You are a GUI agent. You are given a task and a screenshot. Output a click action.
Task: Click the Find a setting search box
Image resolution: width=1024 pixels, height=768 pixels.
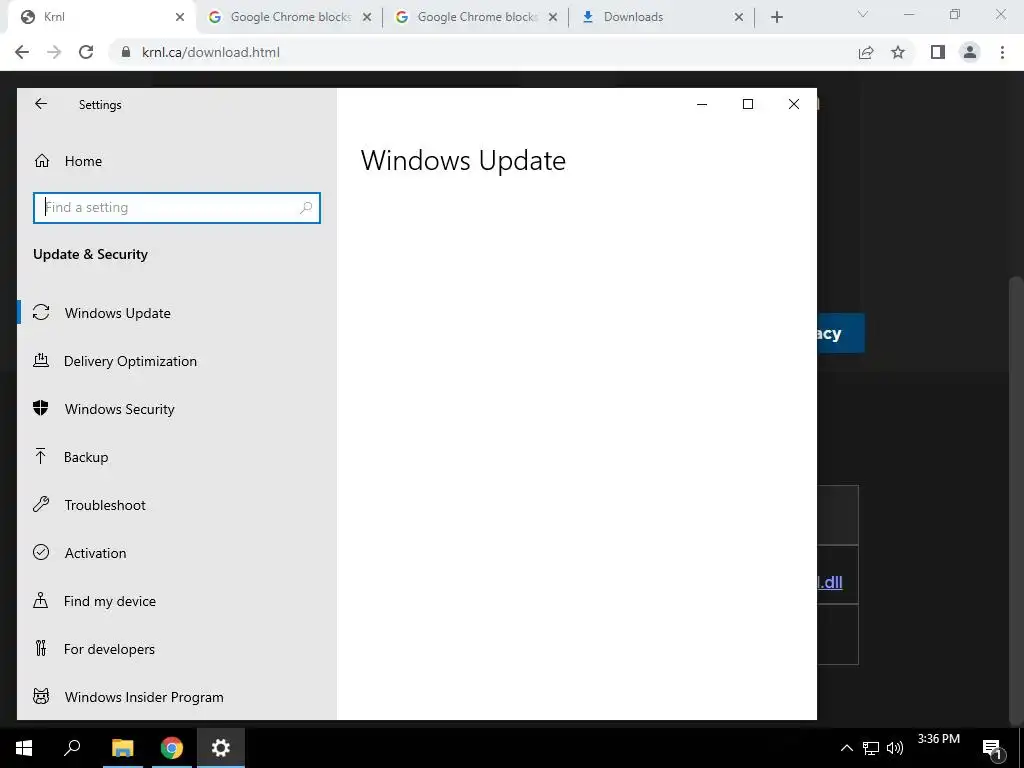tap(176, 208)
